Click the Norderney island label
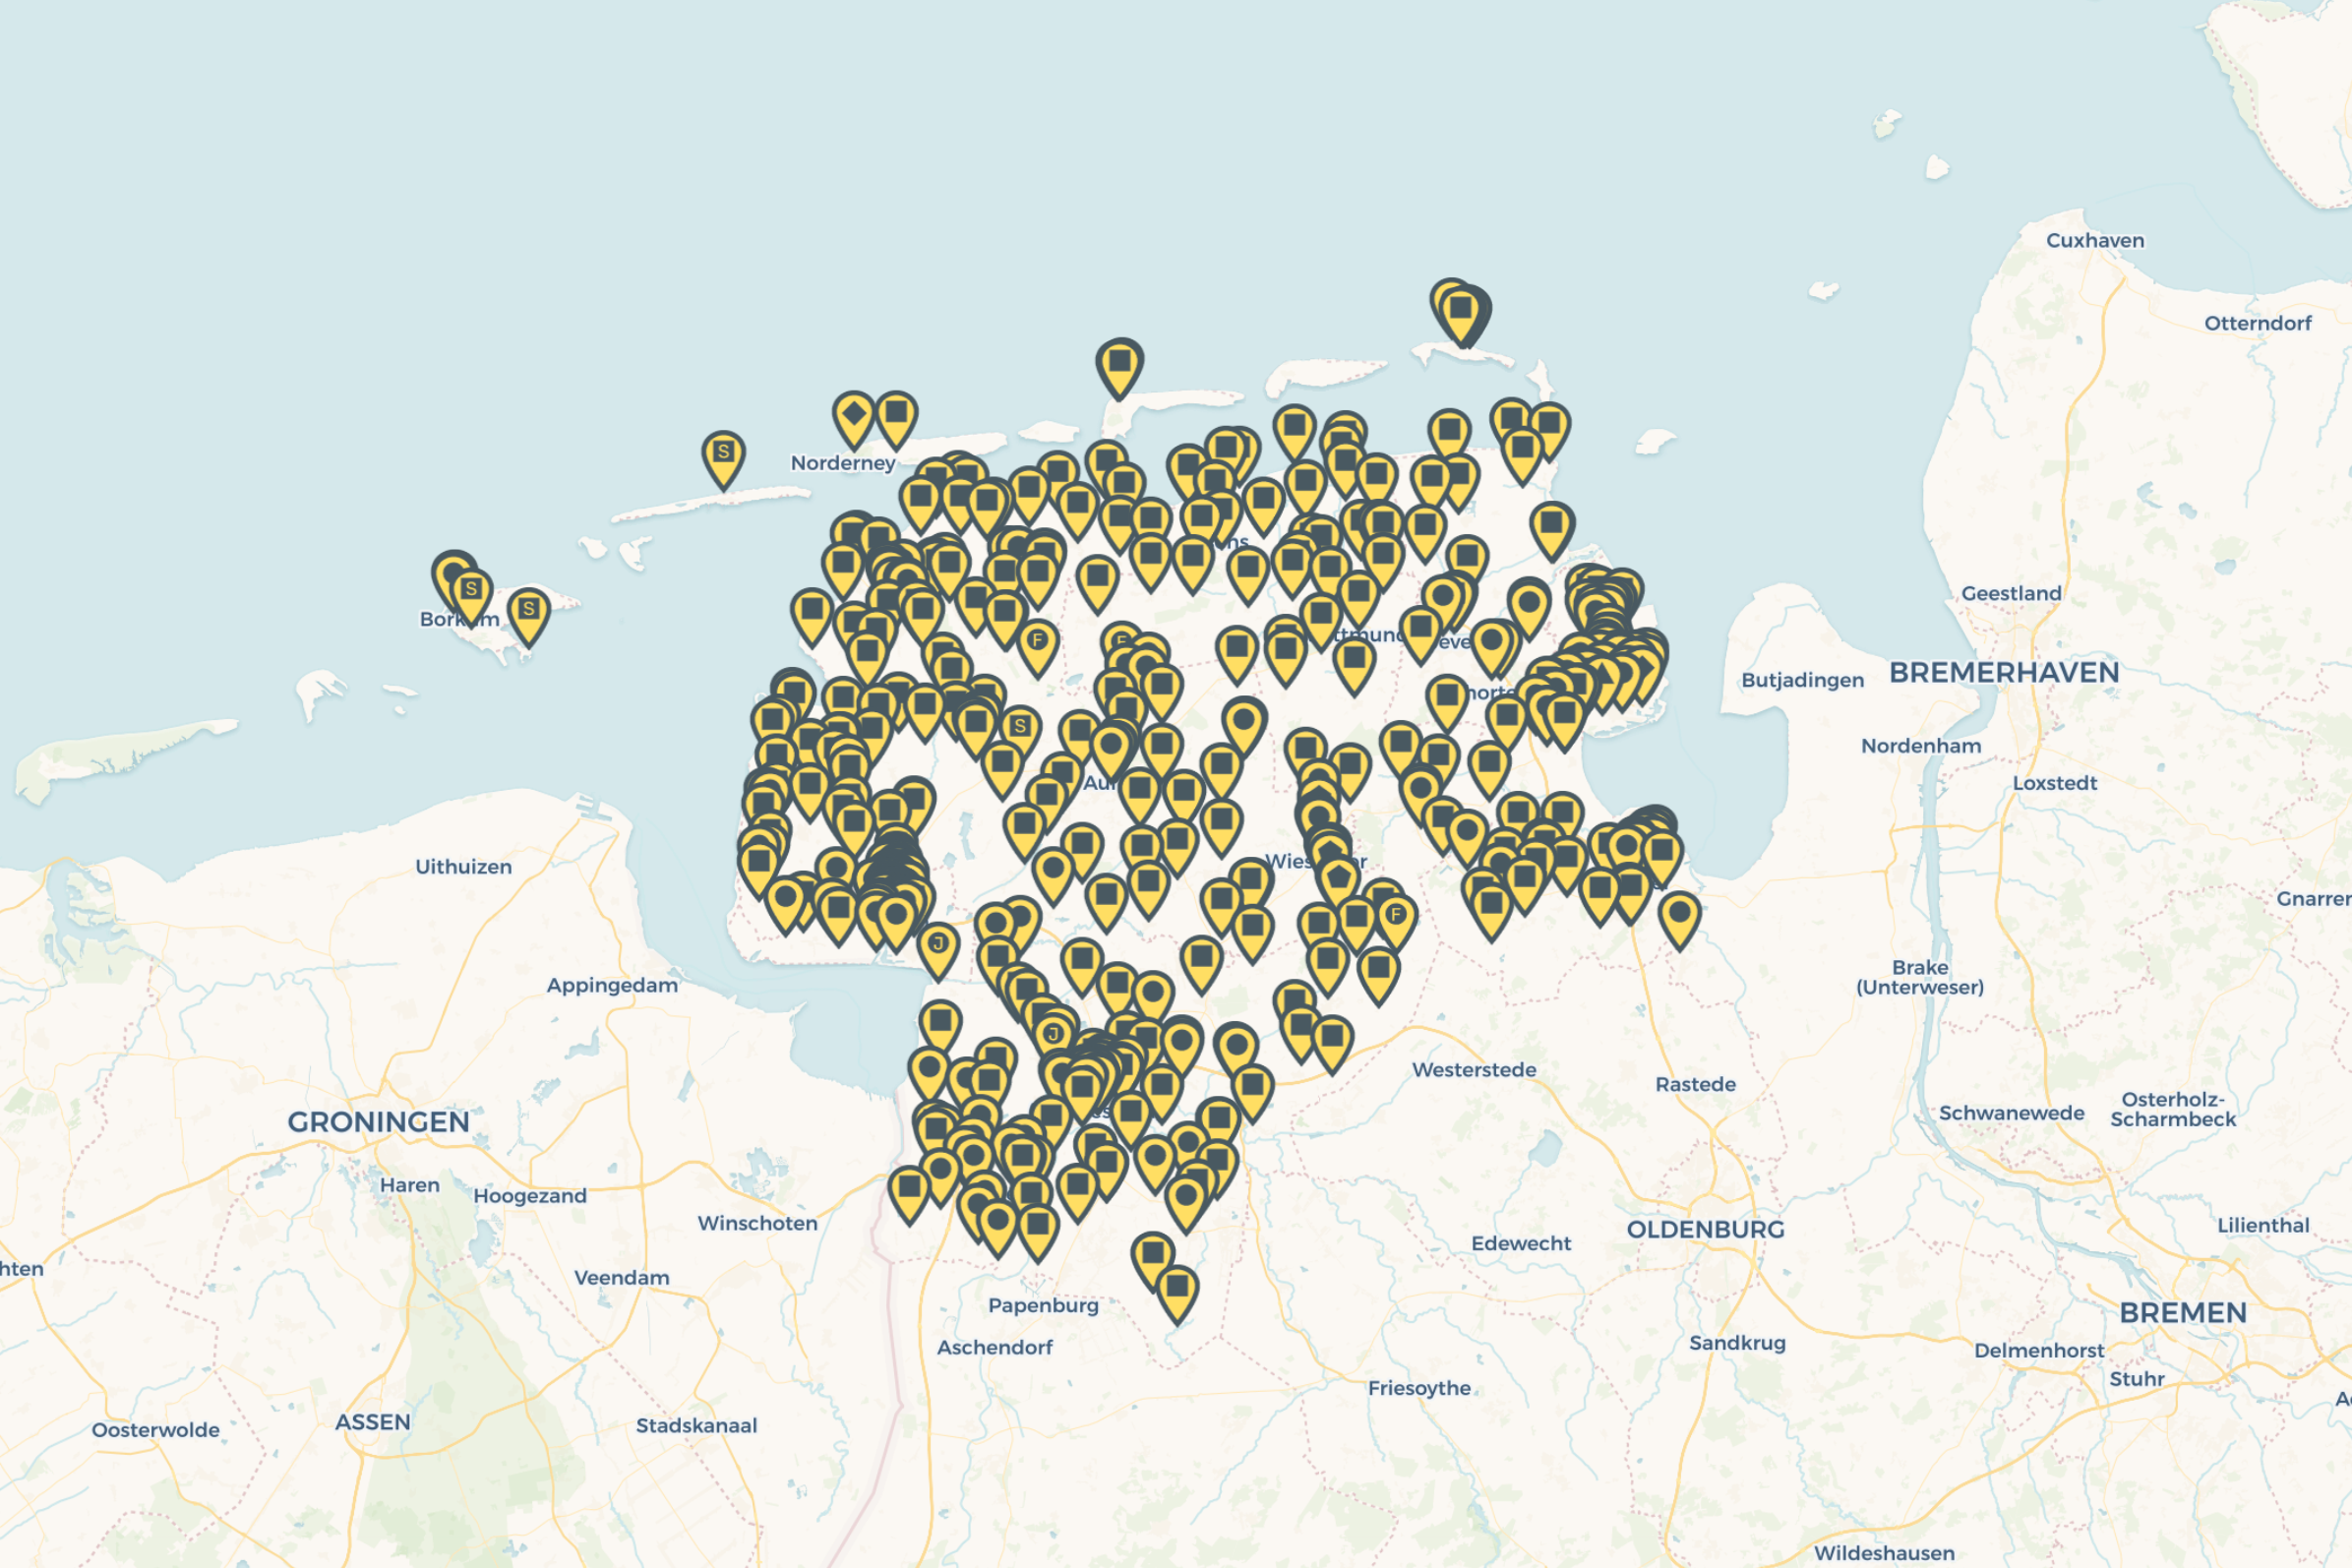This screenshot has width=2352, height=1568. [x=843, y=463]
